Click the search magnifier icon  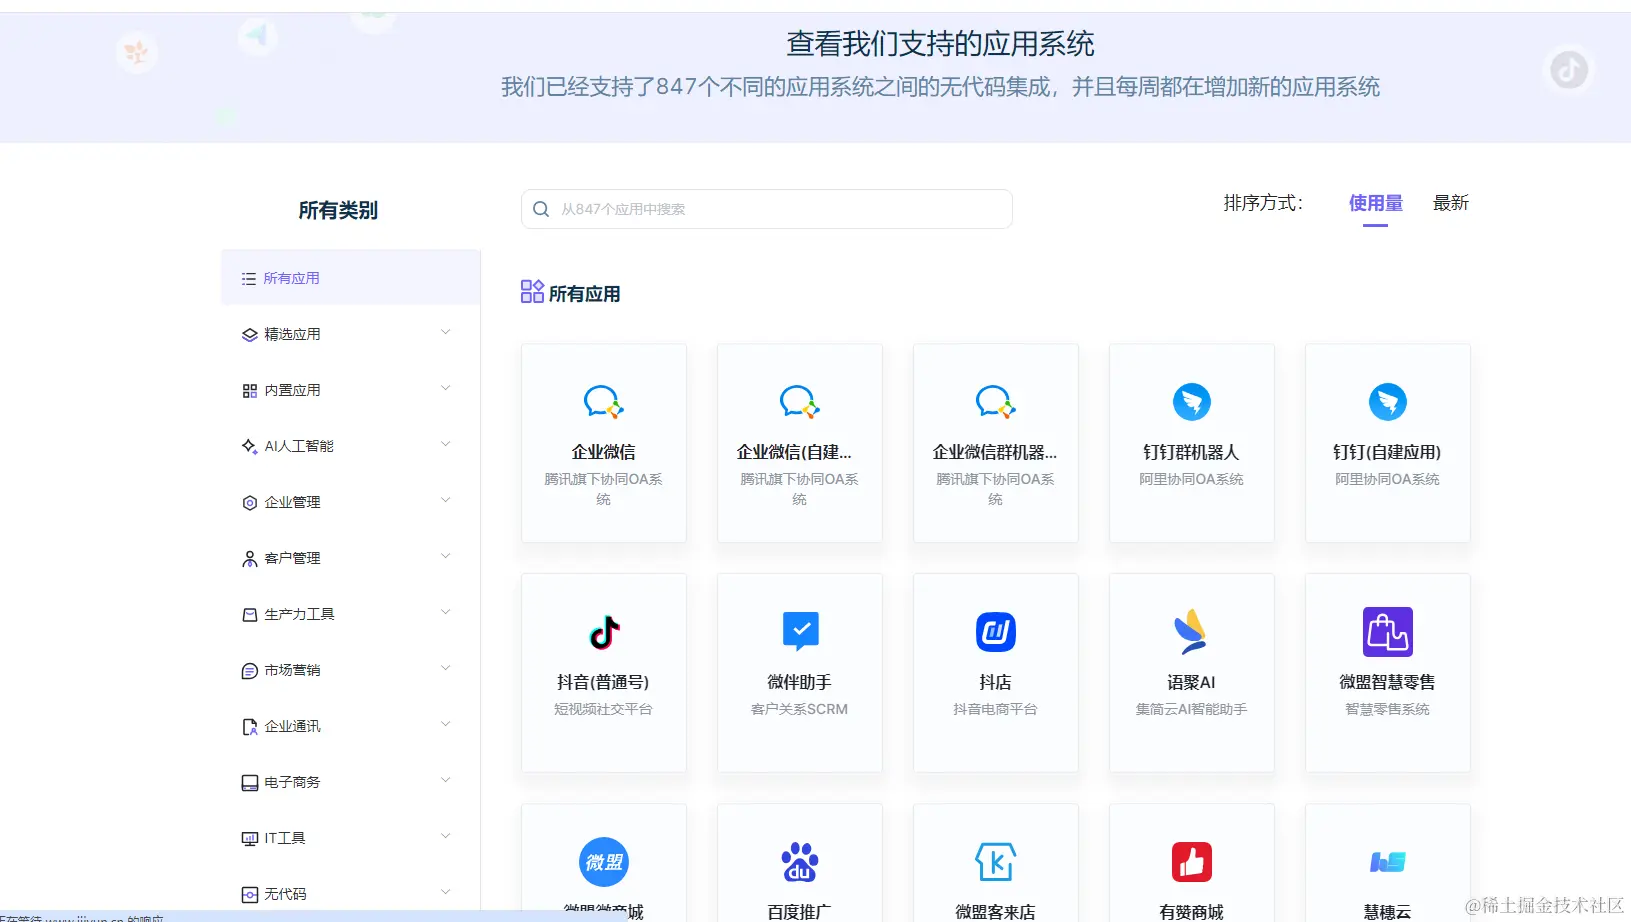click(541, 209)
